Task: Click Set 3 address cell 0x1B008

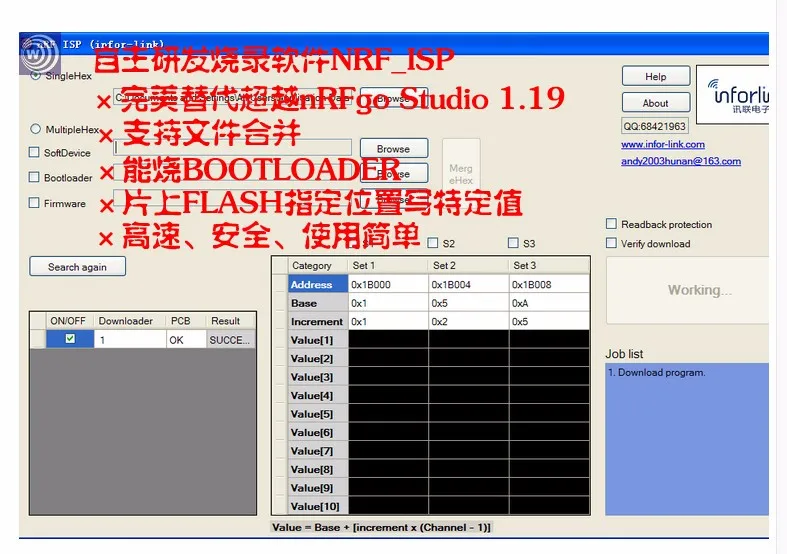Action: point(549,284)
